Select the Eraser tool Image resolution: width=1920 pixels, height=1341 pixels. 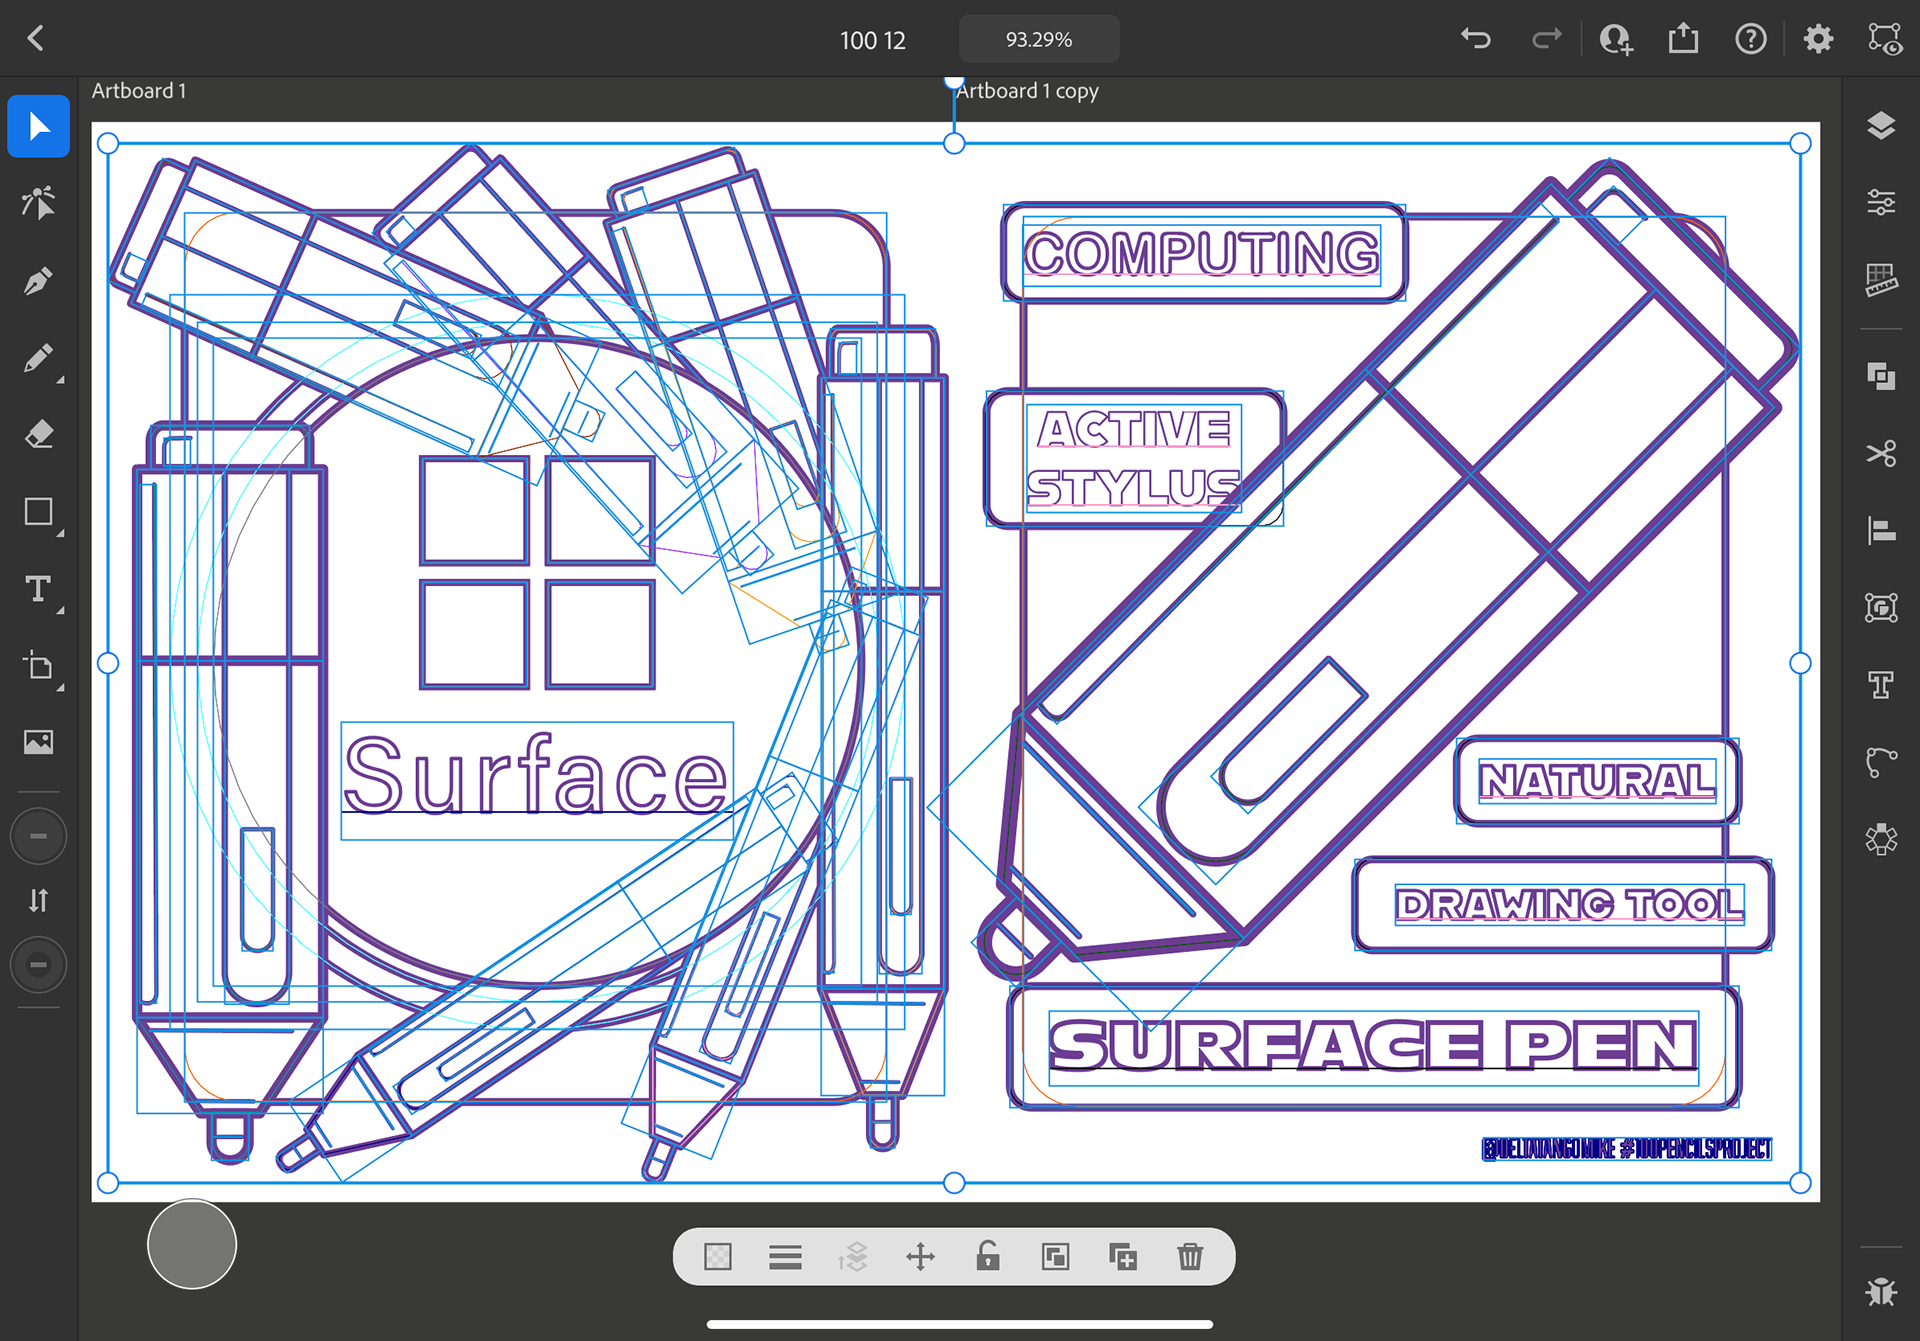tap(38, 435)
